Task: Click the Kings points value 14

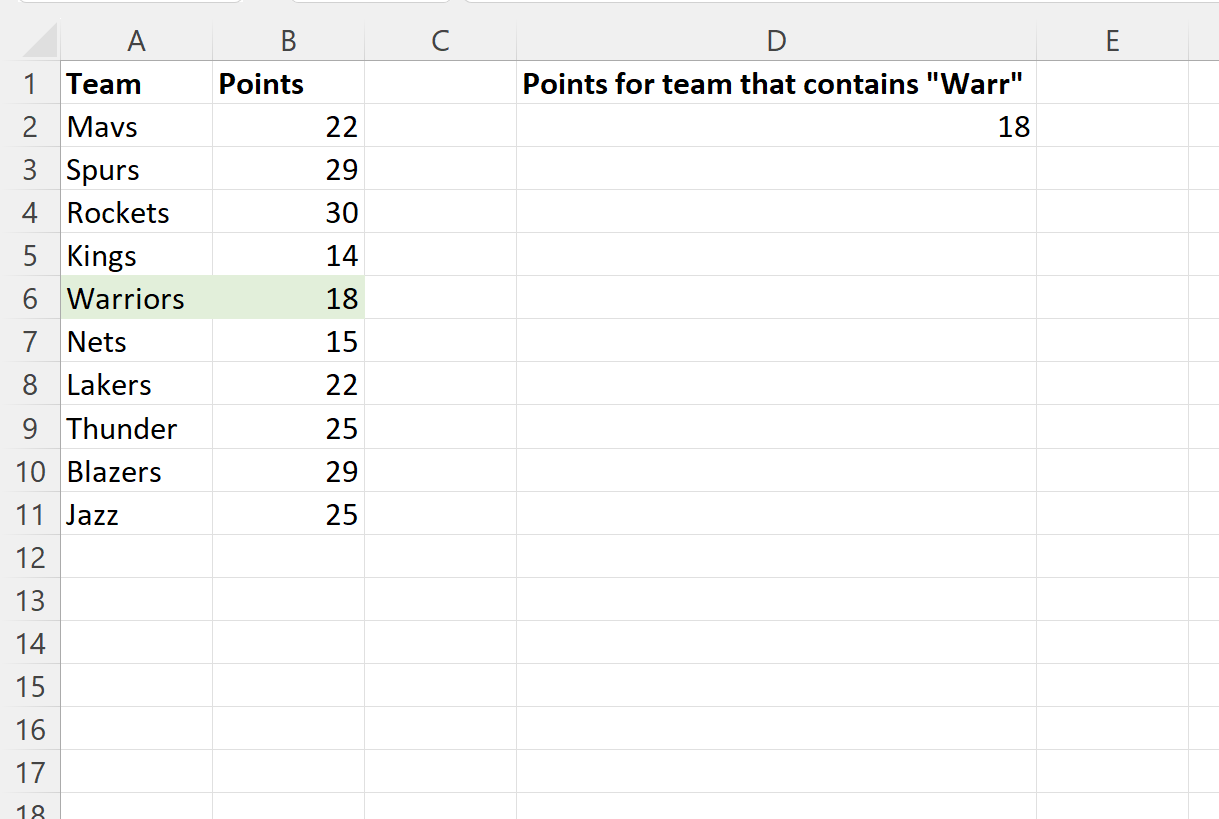Action: [288, 255]
